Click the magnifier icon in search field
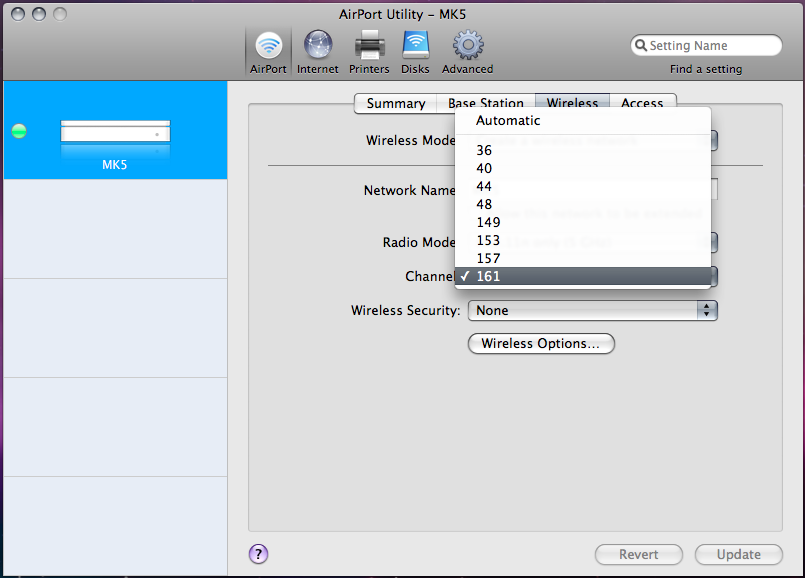 pos(641,45)
